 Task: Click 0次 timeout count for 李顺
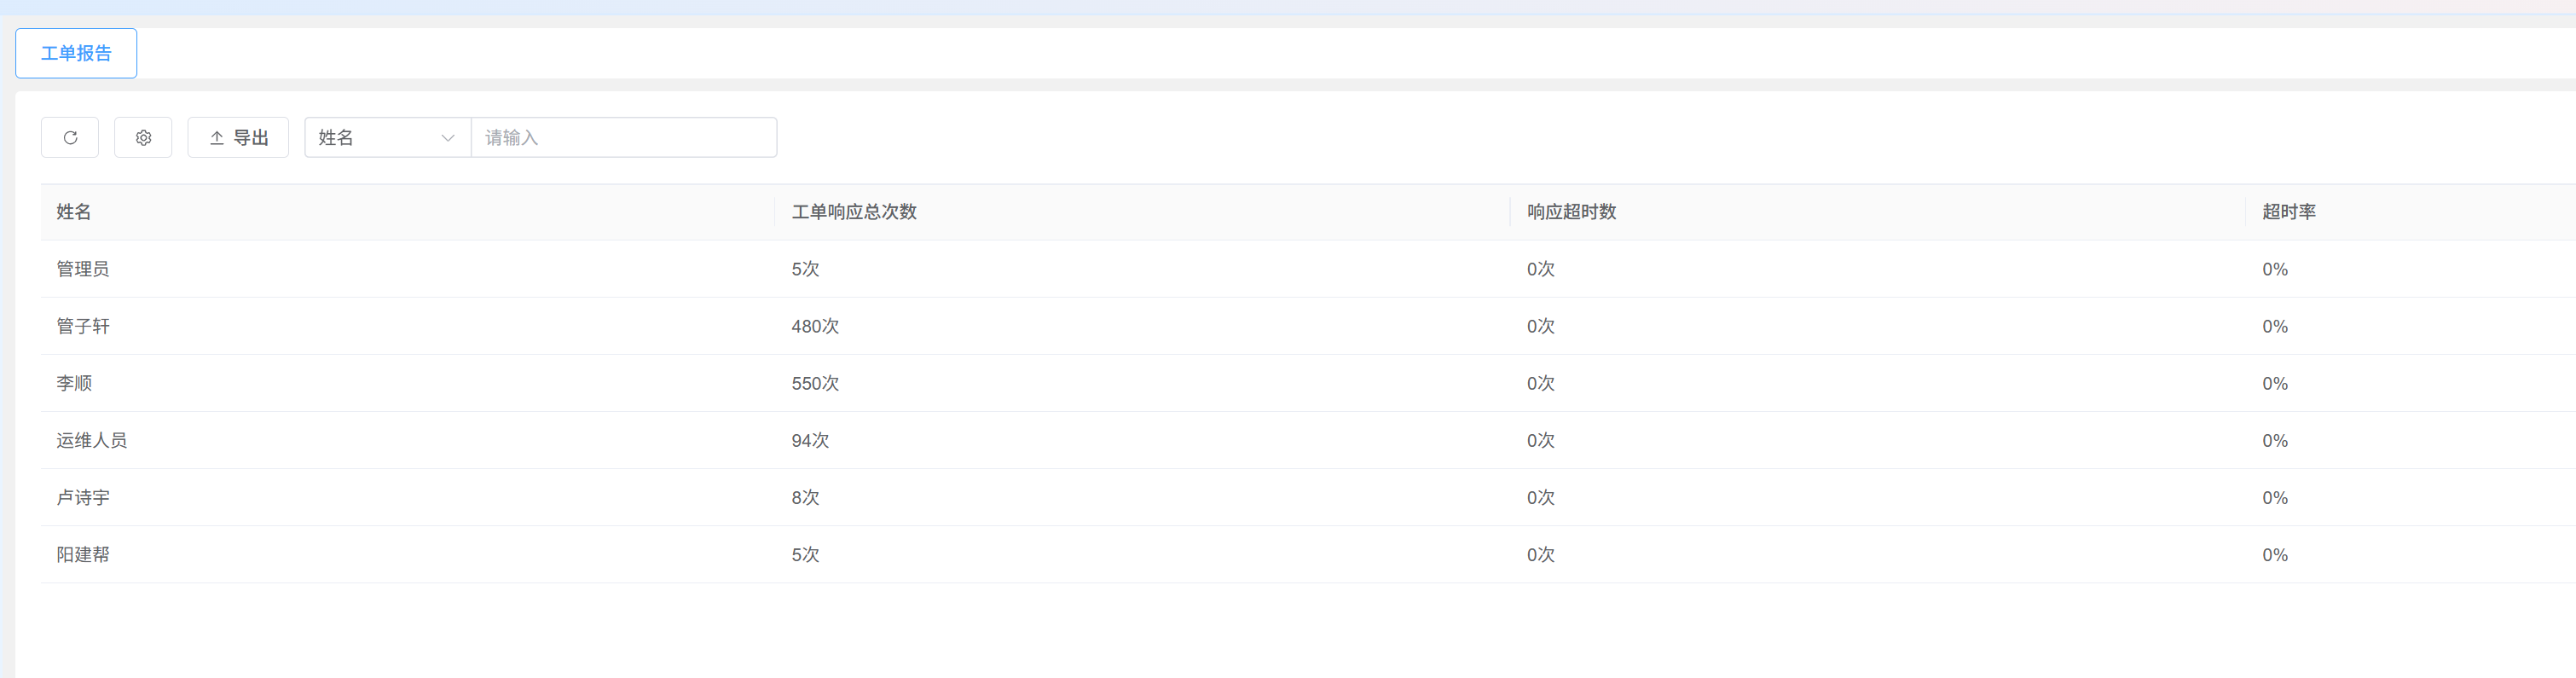tap(1540, 383)
